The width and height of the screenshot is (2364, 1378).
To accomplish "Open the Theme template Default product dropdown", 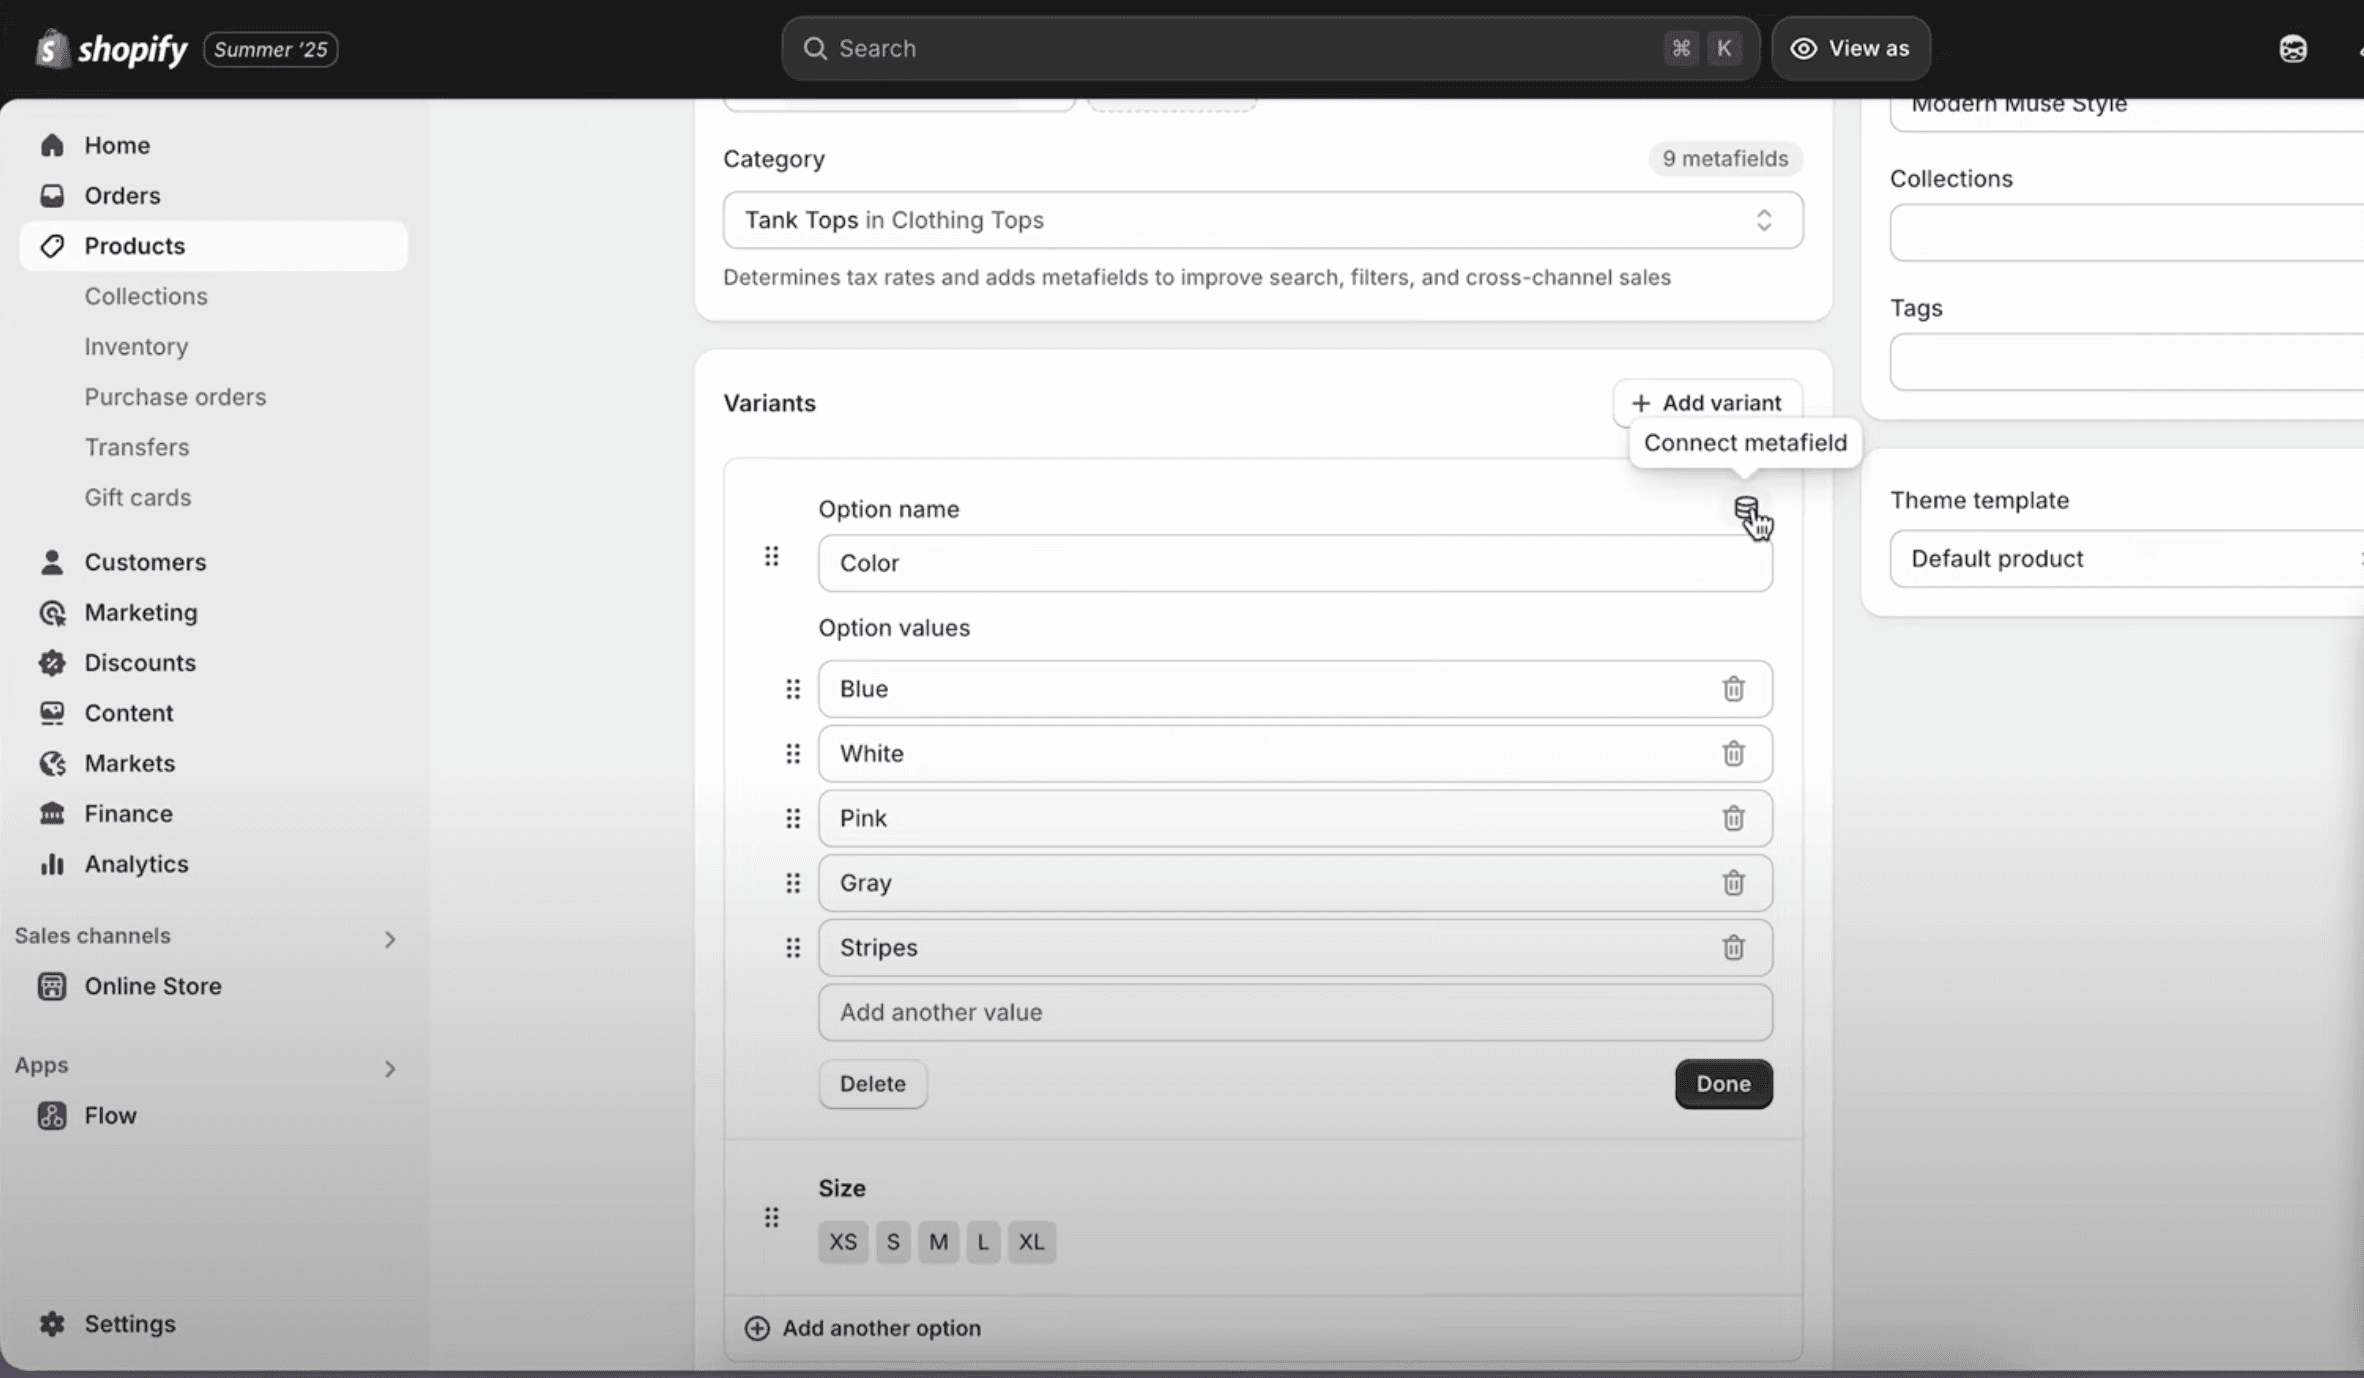I will 2127,558.
